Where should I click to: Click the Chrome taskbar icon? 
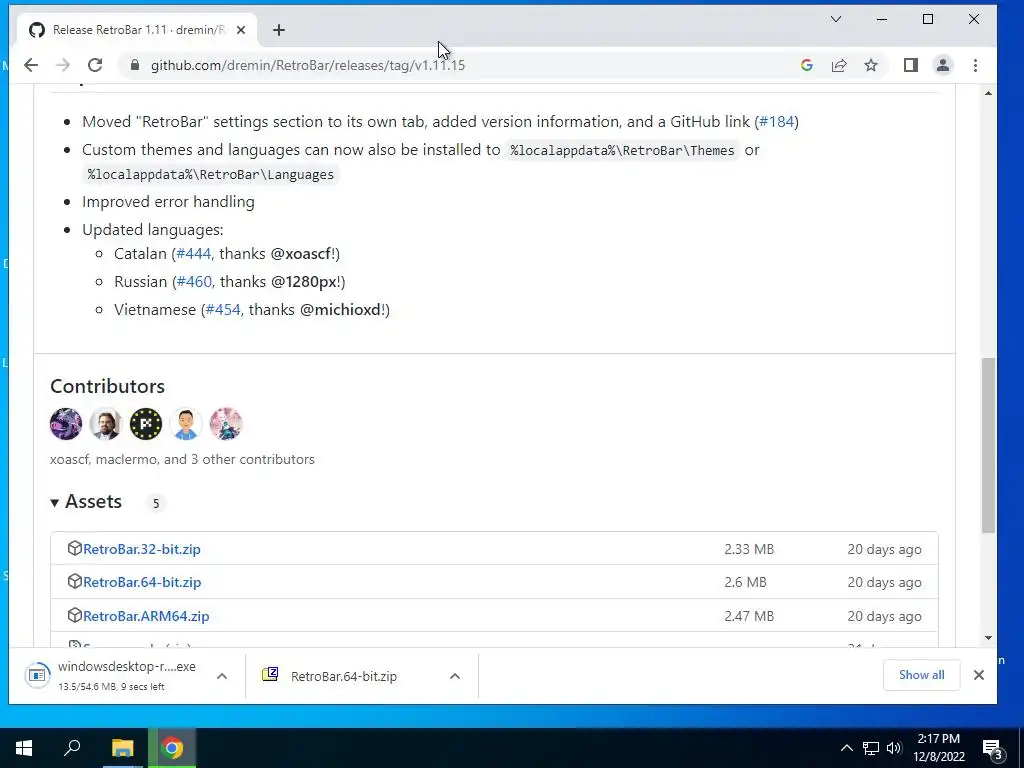click(172, 748)
